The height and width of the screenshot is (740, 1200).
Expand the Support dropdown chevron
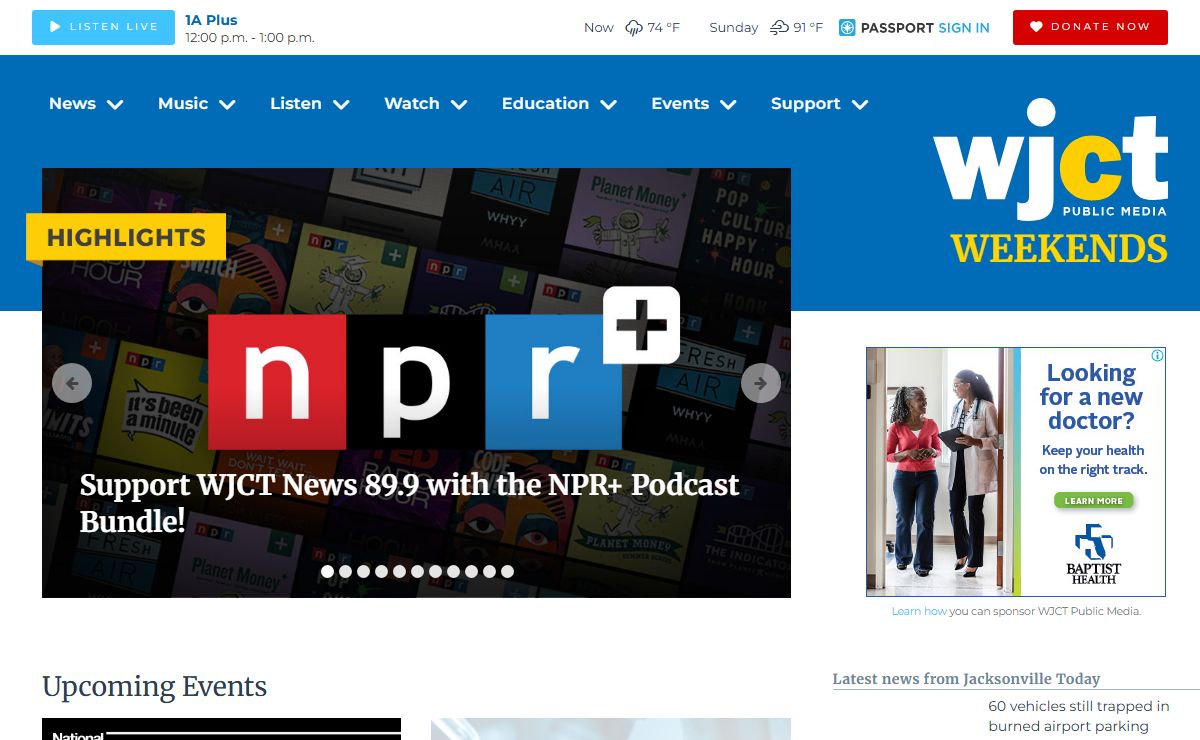click(860, 104)
